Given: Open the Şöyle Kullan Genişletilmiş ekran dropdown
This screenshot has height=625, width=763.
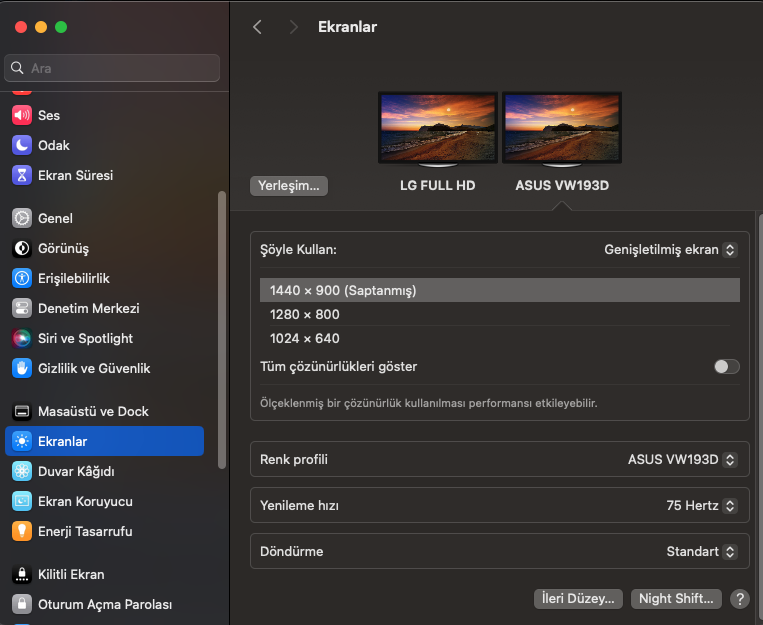Looking at the screenshot, I should click(670, 249).
